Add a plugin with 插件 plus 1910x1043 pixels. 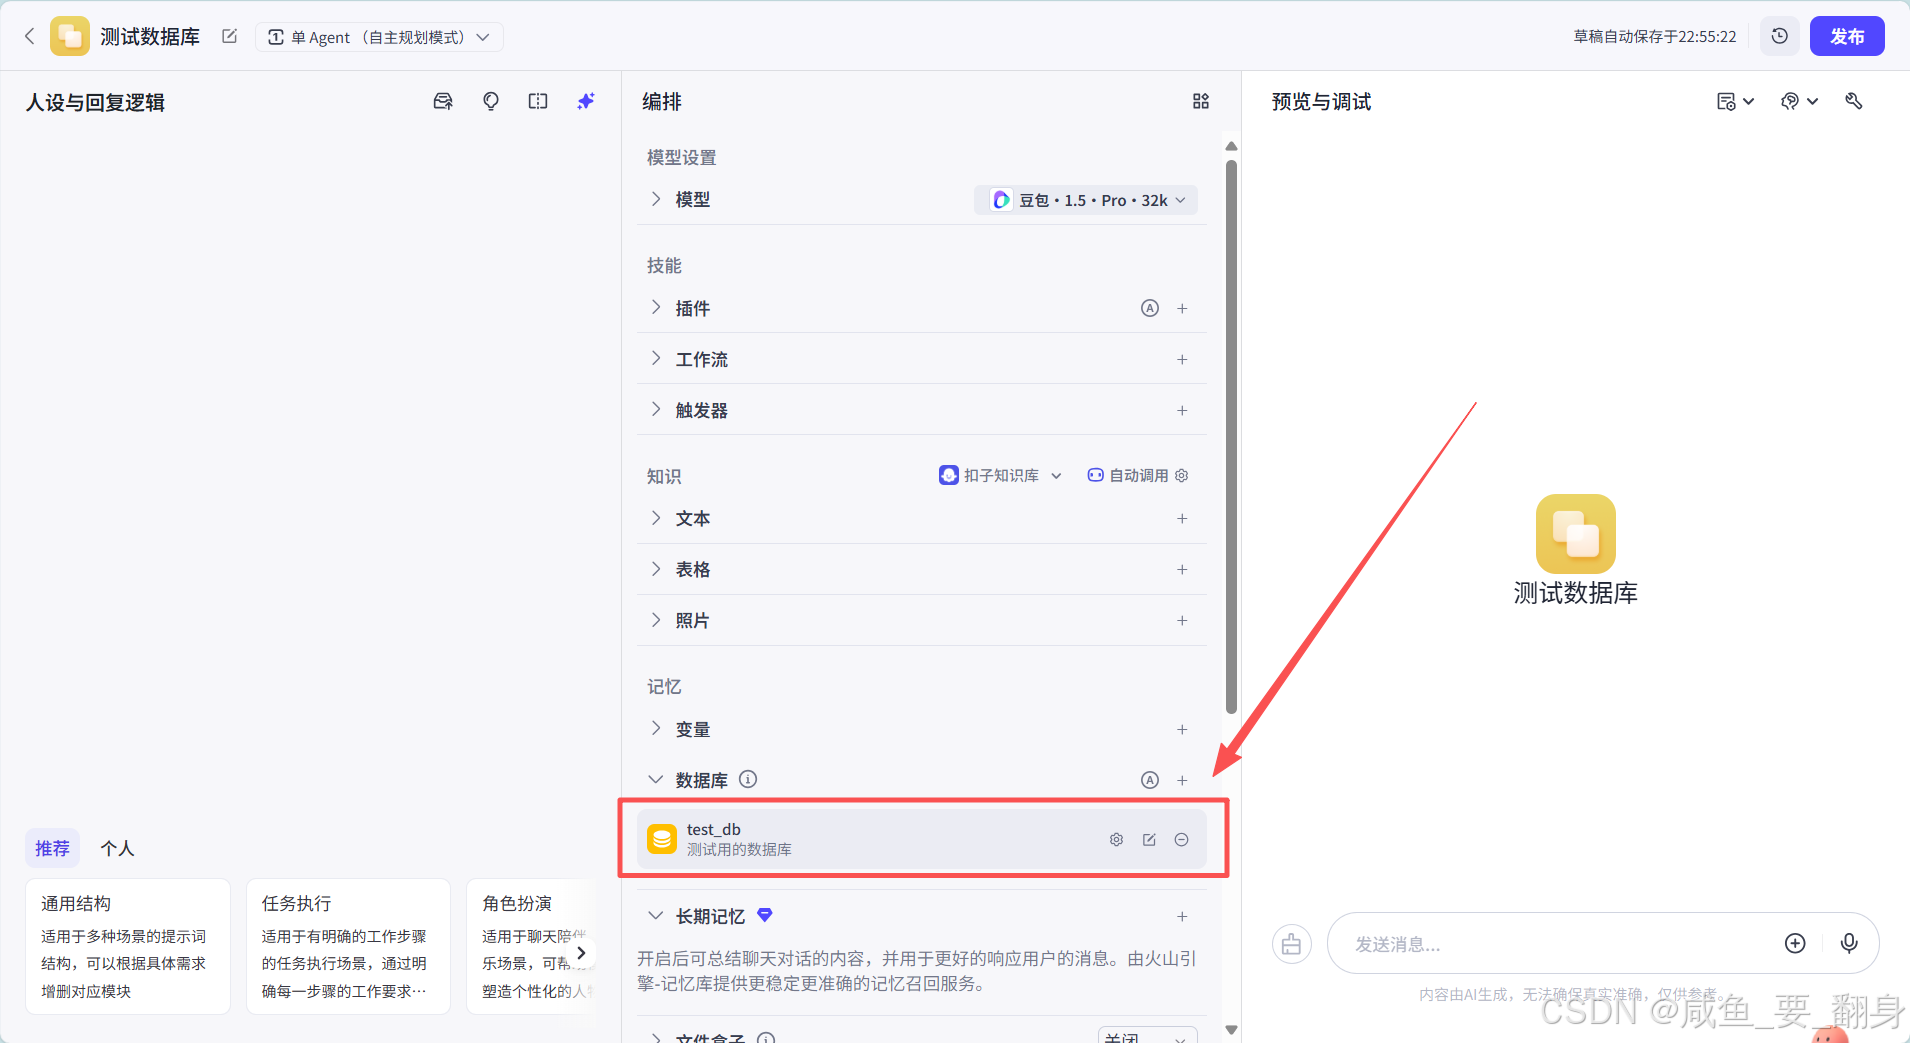pos(1182,308)
